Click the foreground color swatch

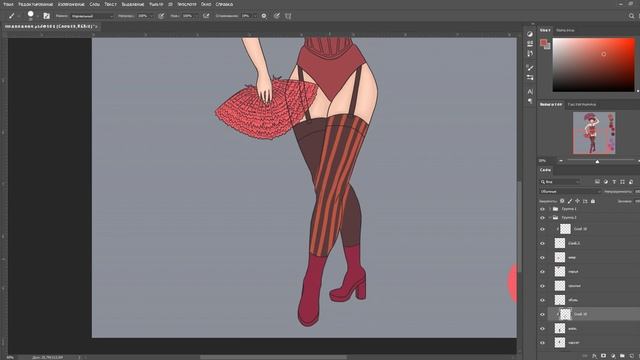point(543,42)
